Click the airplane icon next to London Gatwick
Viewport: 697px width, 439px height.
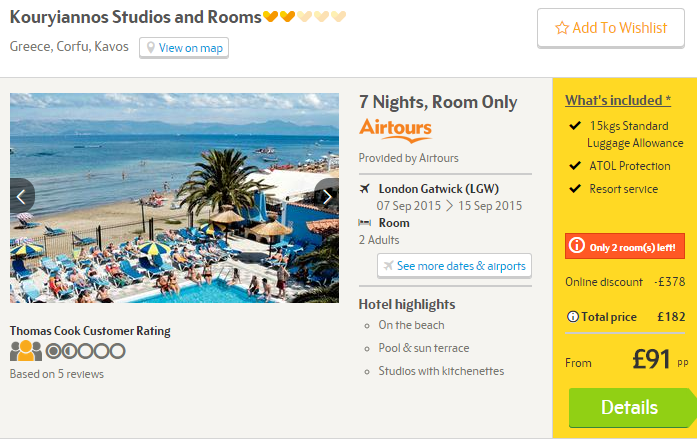[365, 189]
